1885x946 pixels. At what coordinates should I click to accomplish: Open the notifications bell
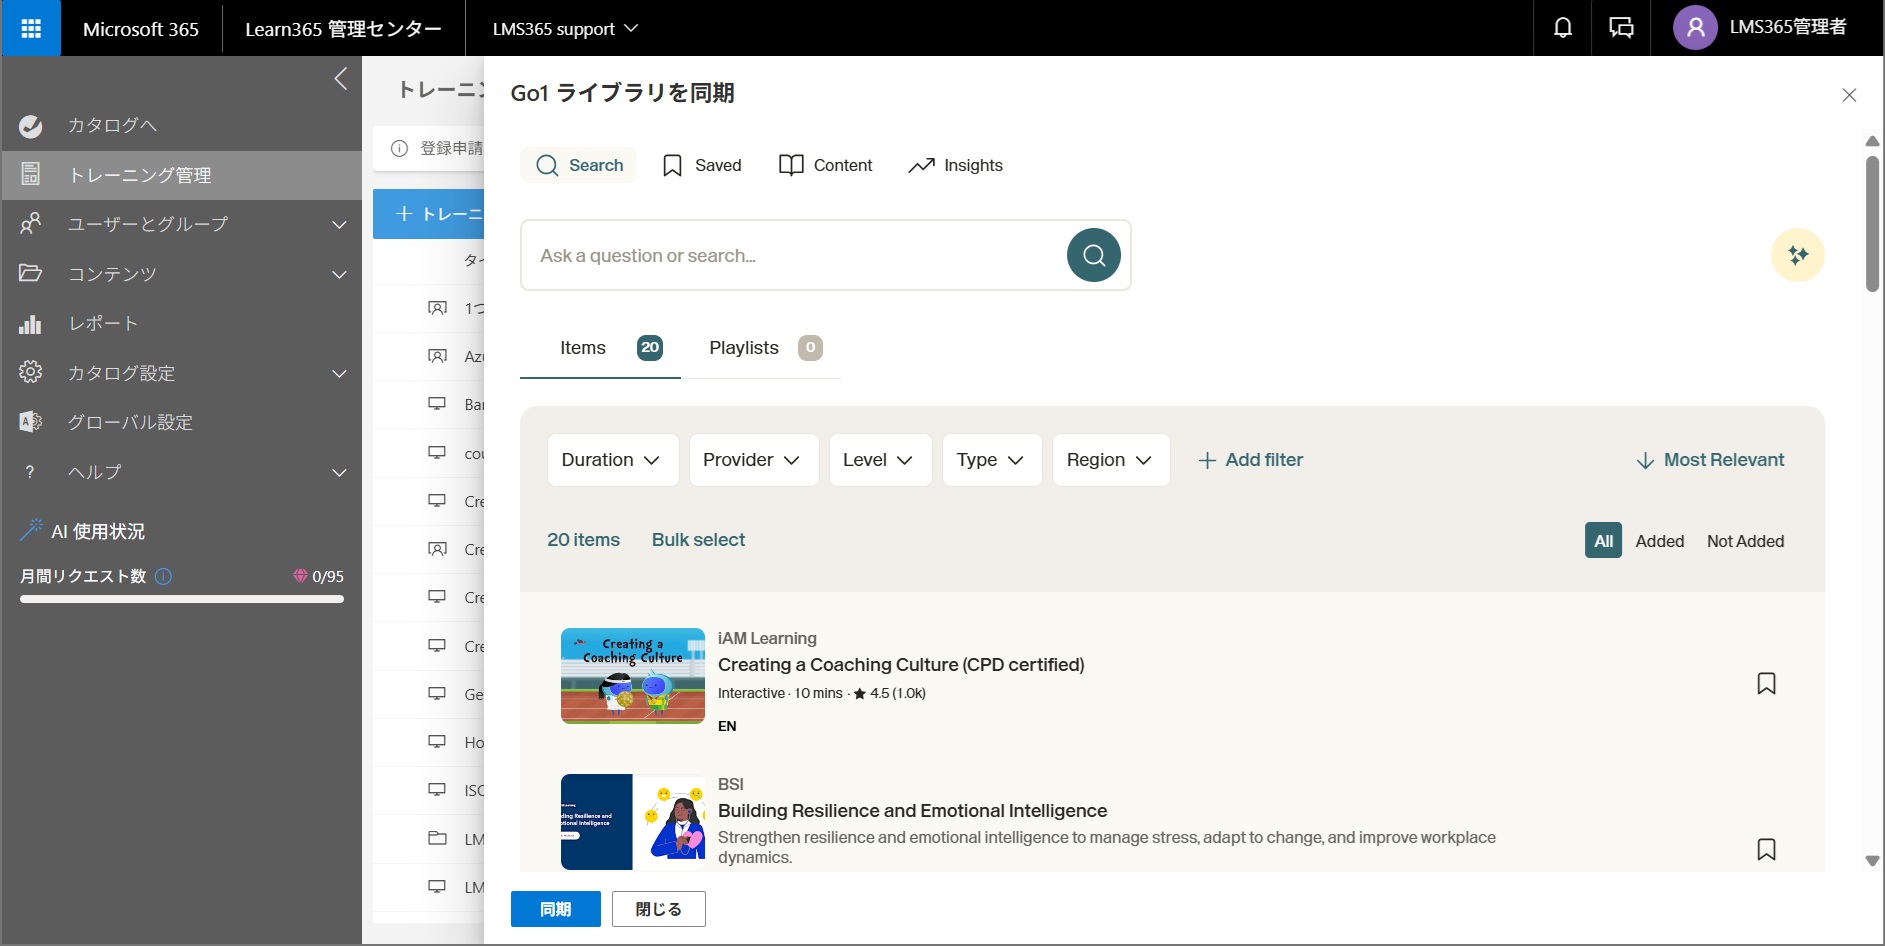[x=1562, y=28]
